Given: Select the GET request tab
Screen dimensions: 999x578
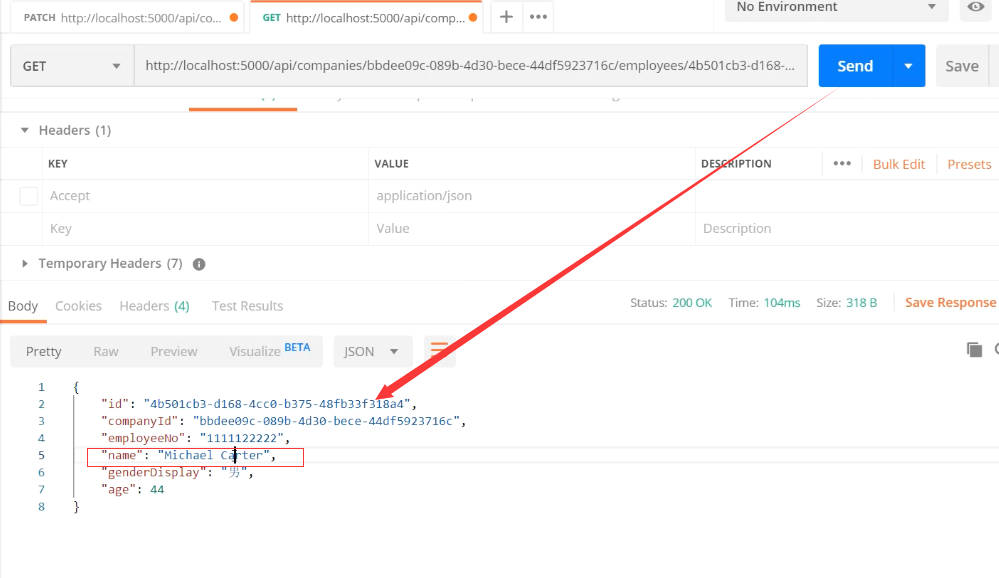Looking at the screenshot, I should click(364, 18).
